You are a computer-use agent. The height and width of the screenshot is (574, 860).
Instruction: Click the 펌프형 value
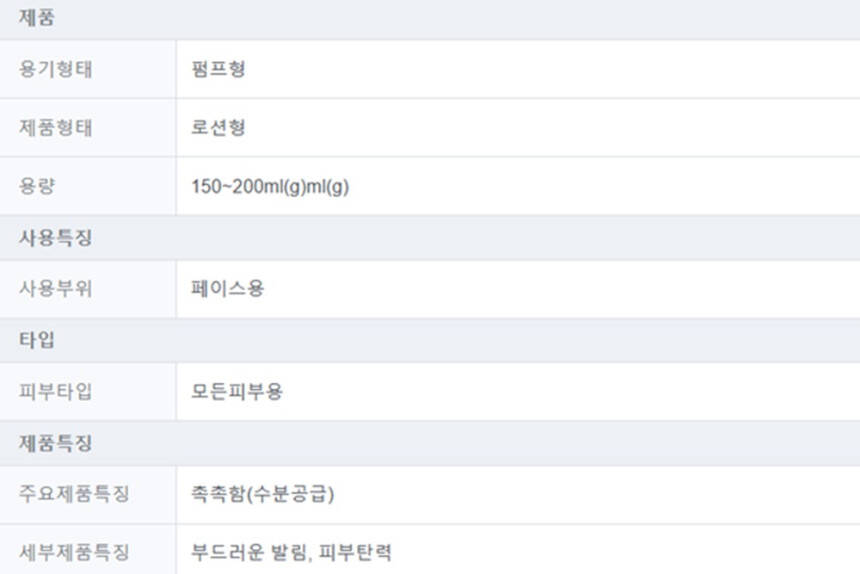click(218, 69)
